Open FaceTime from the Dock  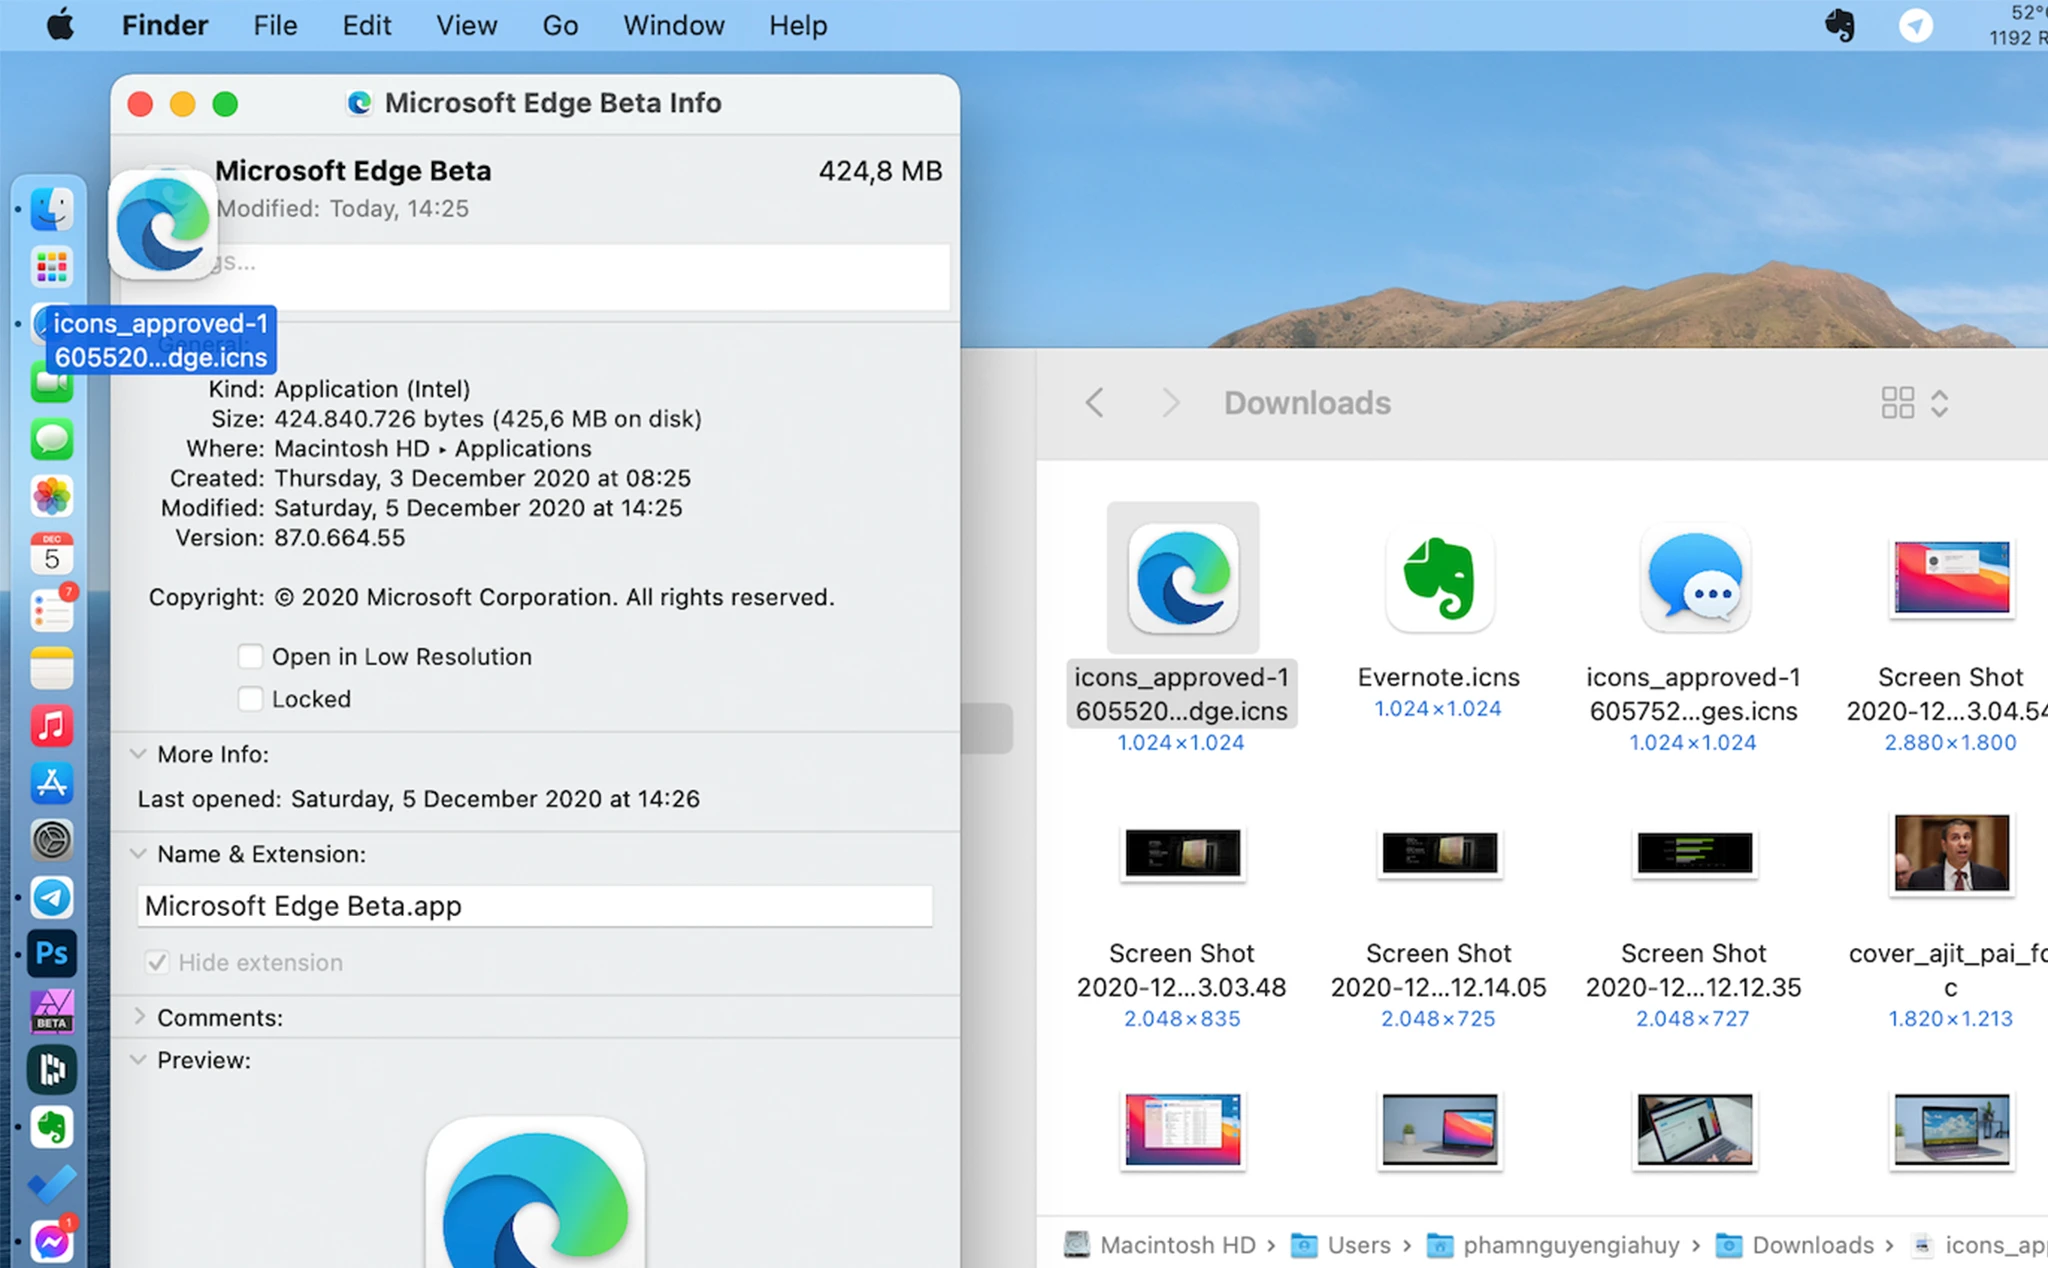pyautogui.click(x=51, y=384)
